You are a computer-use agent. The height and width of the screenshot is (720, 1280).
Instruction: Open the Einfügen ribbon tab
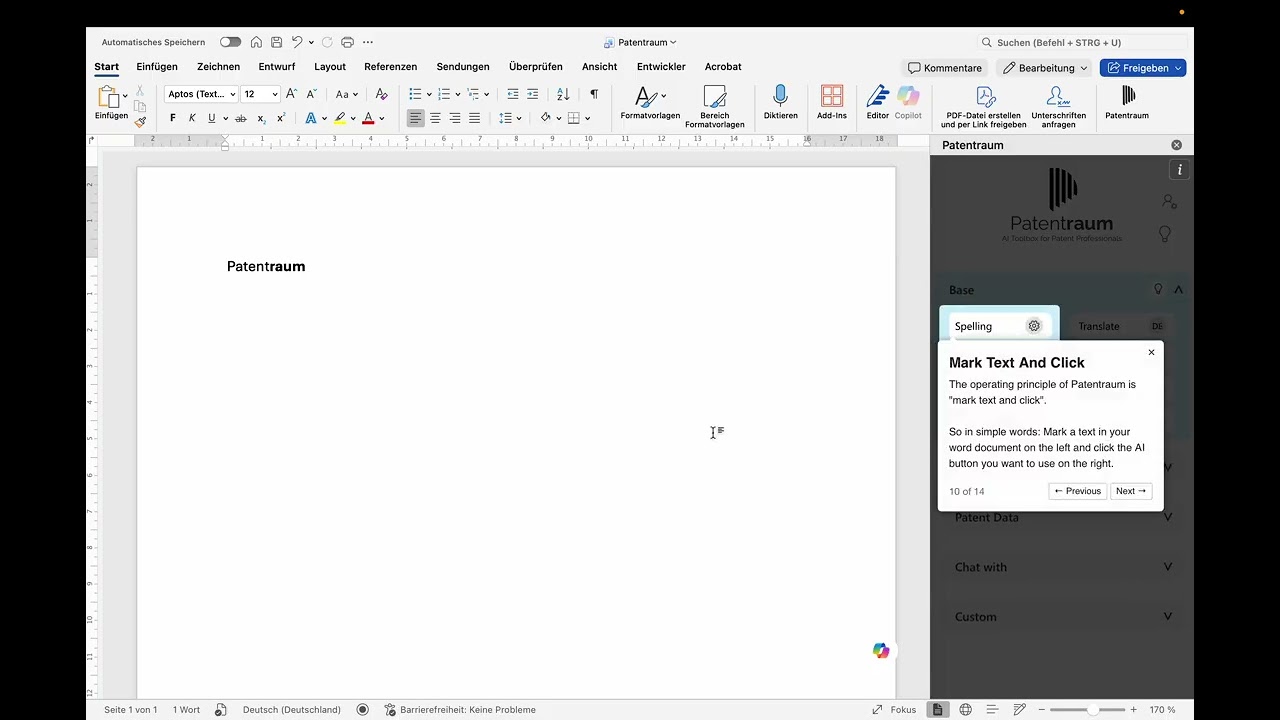pyautogui.click(x=157, y=67)
